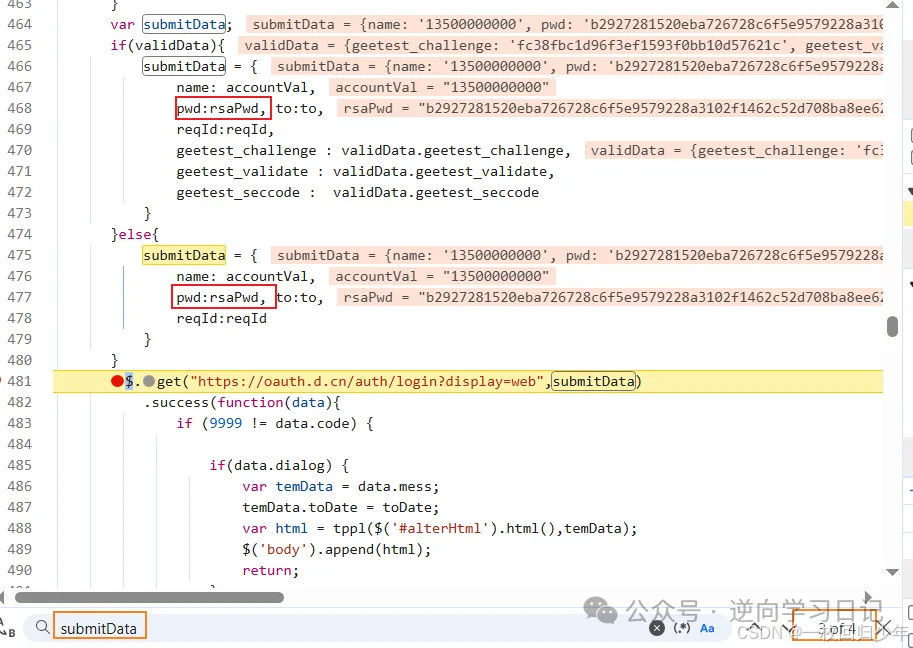Add breakpoint at line number 468
This screenshot has height=648, width=913.
[x=20, y=108]
